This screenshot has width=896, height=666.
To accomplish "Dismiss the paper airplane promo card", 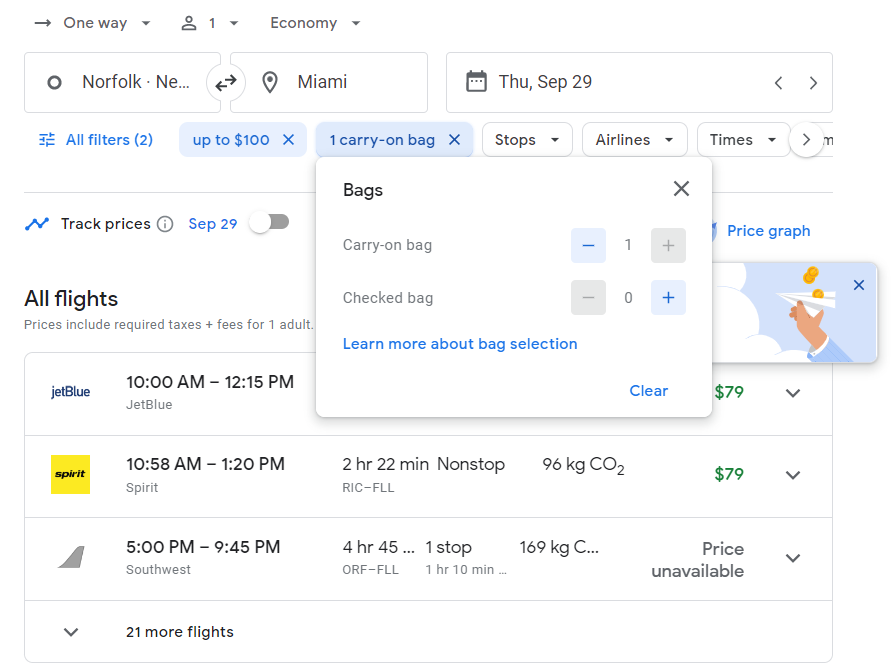I will point(858,285).
